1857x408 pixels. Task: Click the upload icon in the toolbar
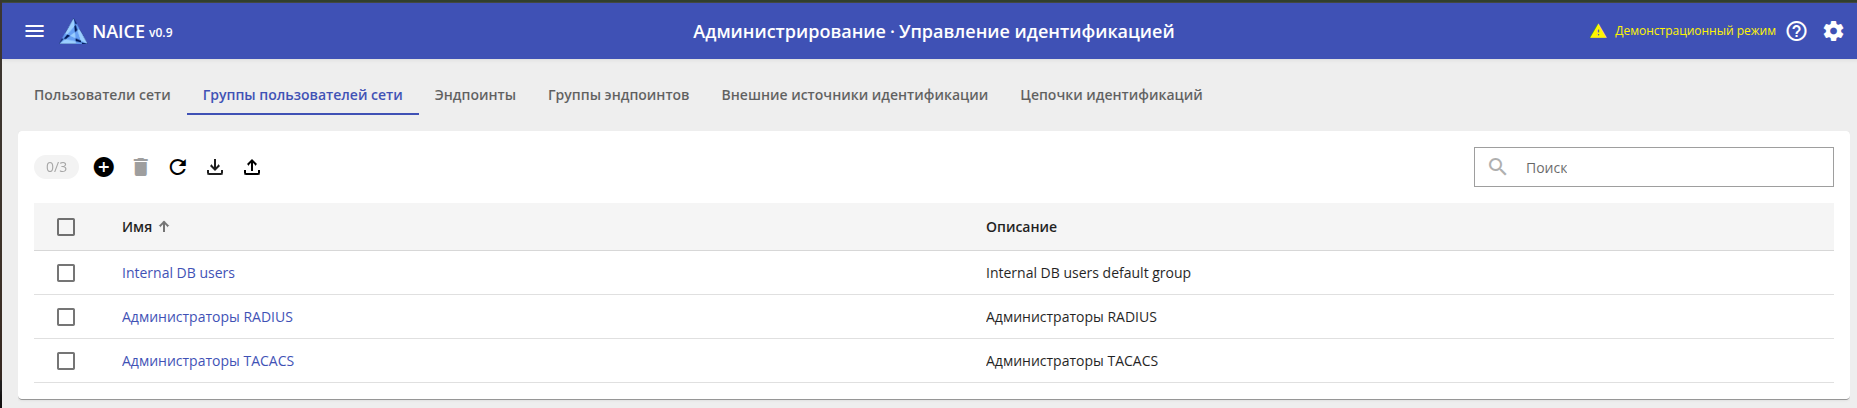[x=252, y=167]
